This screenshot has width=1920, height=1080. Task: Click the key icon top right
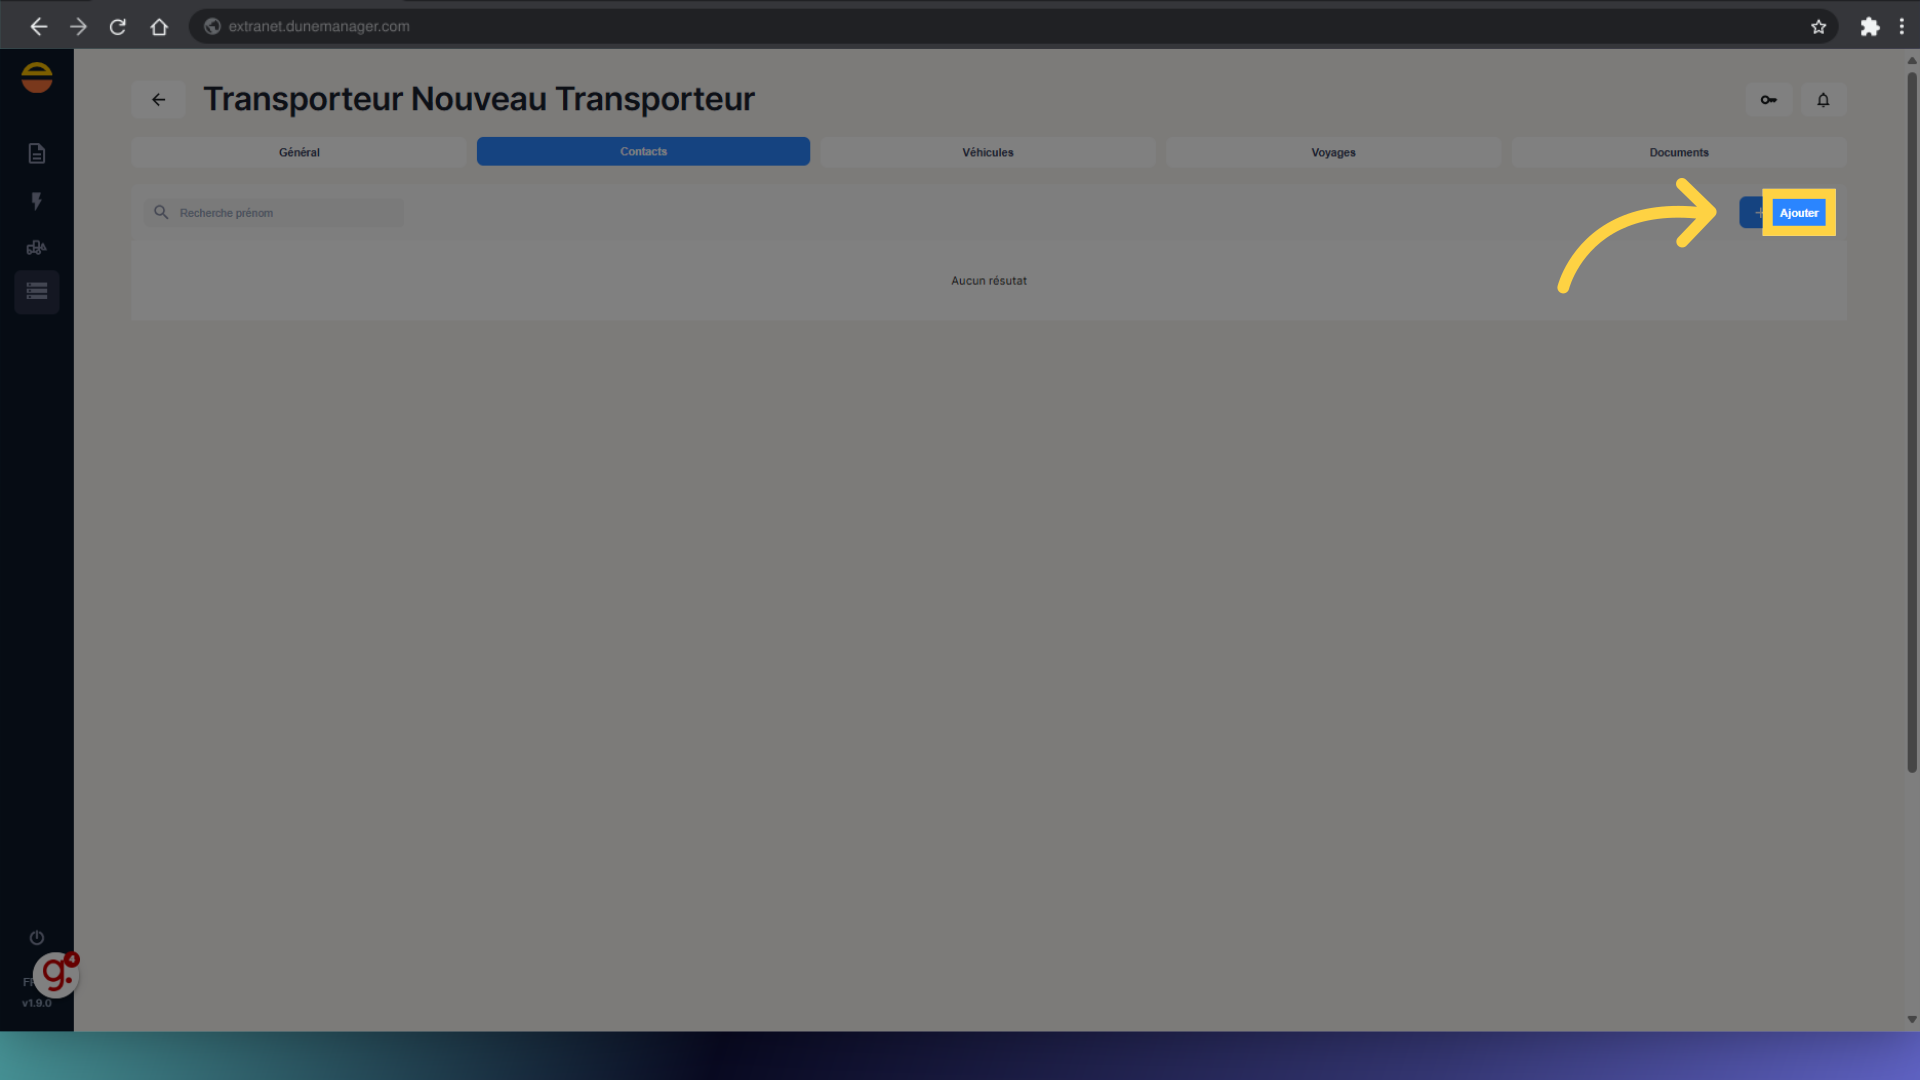(1768, 100)
